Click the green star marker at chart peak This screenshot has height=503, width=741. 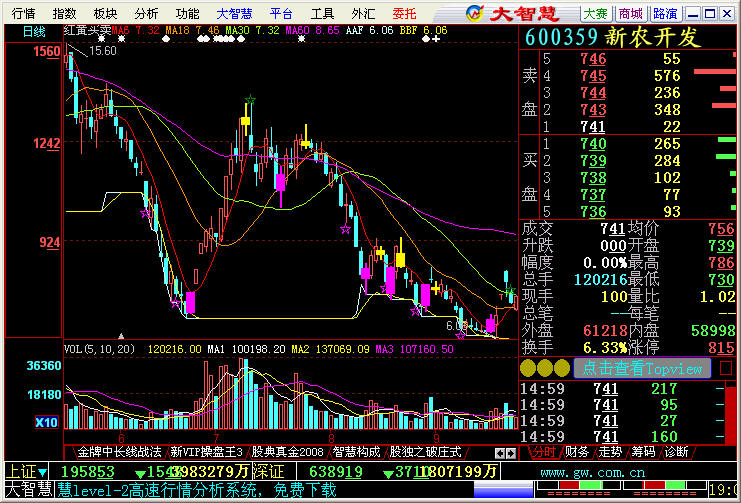coord(250,99)
